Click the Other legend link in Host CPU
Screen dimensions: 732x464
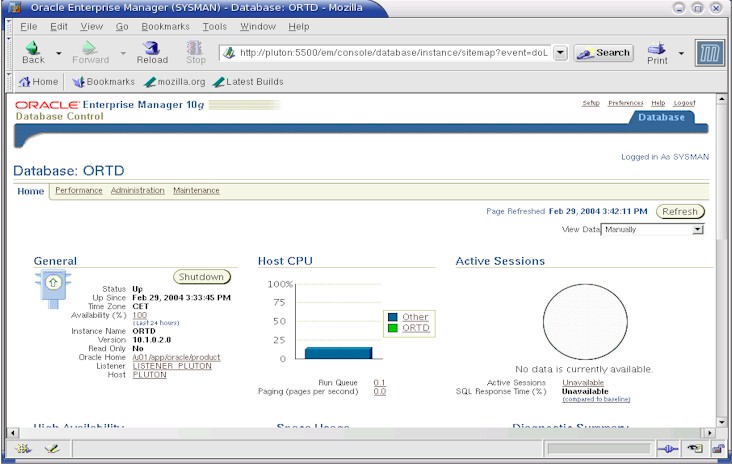(415, 317)
